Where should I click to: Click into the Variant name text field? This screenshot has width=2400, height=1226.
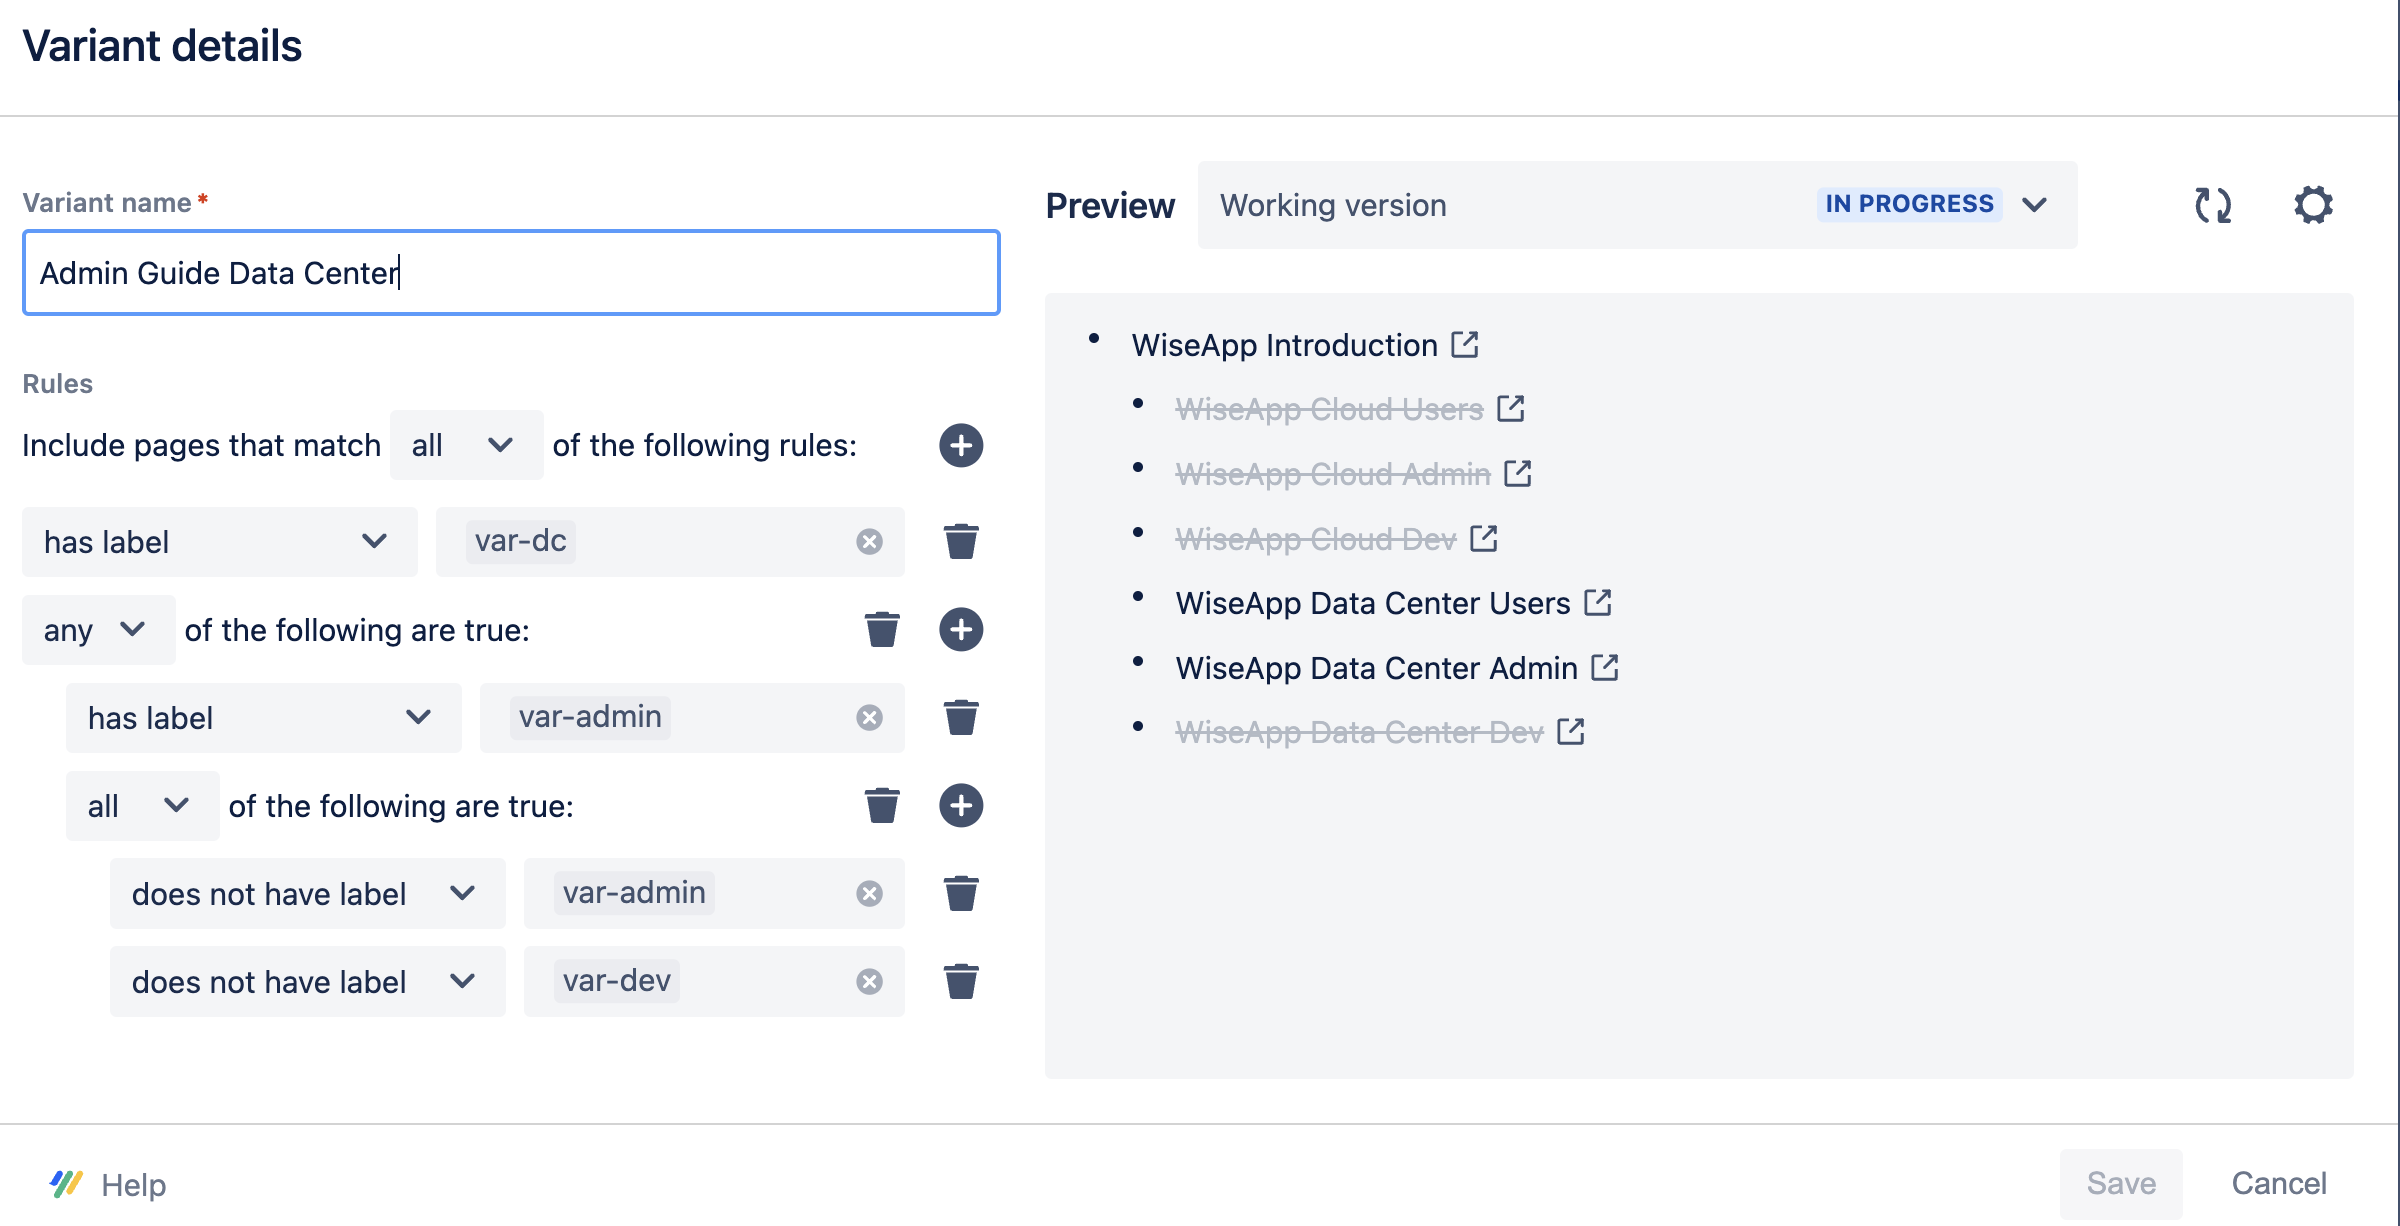coord(510,273)
